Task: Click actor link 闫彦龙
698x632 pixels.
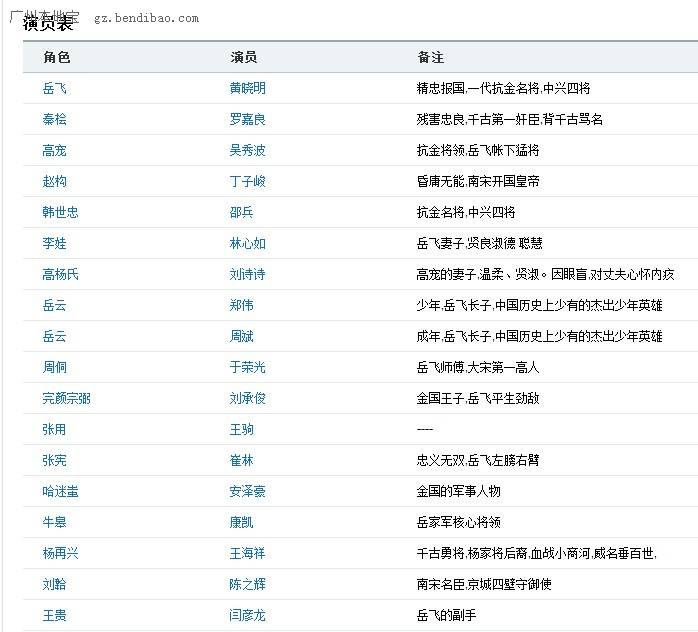Action: pyautogui.click(x=248, y=616)
